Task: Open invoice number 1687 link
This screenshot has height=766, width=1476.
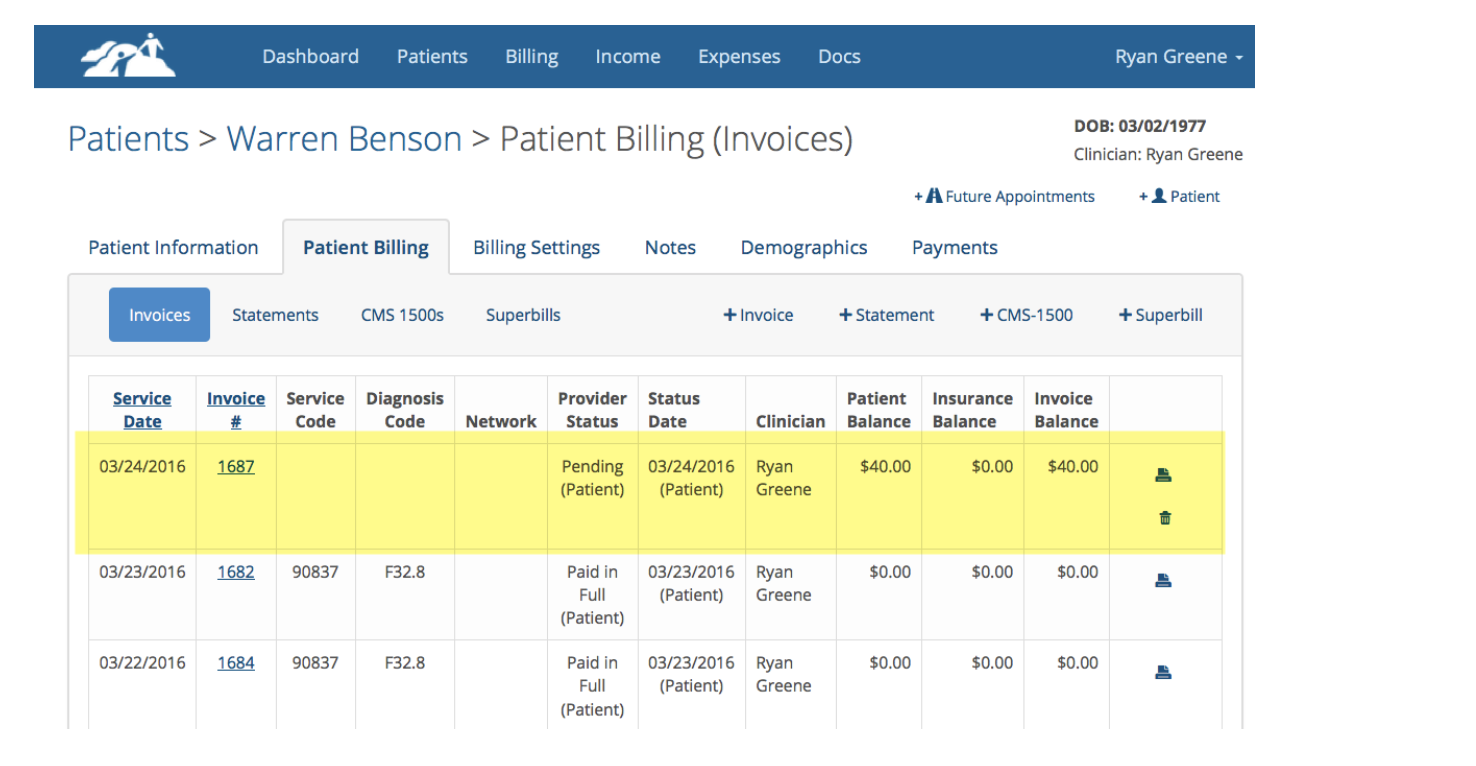Action: tap(236, 466)
